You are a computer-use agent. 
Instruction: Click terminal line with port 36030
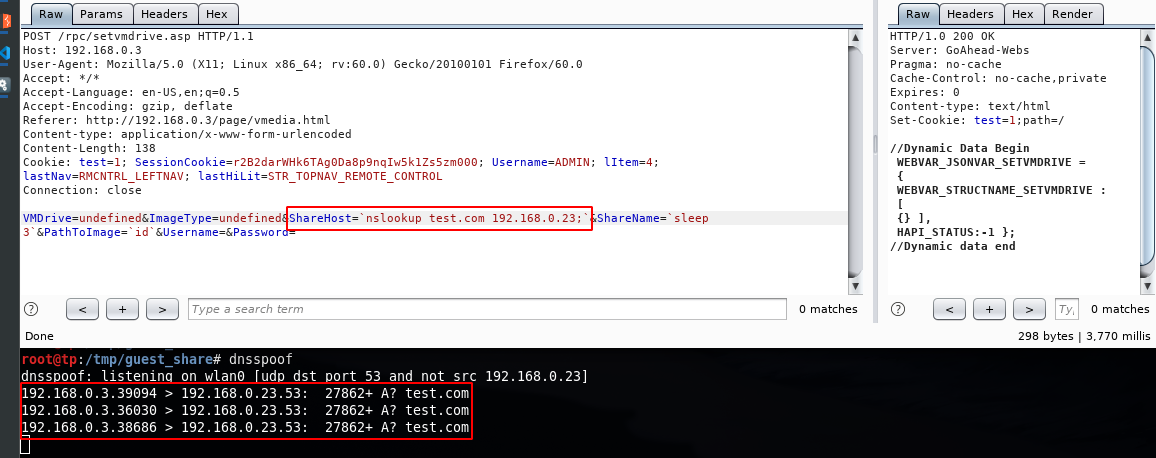(x=246, y=410)
